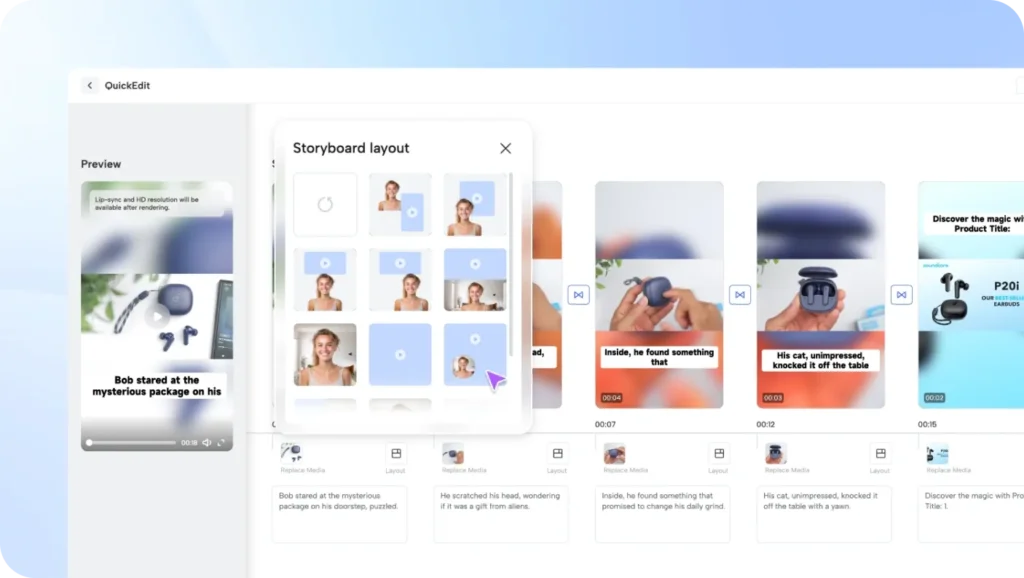Close the Storyboard layout panel
Screen dimensions: 1024x578
coord(505,148)
